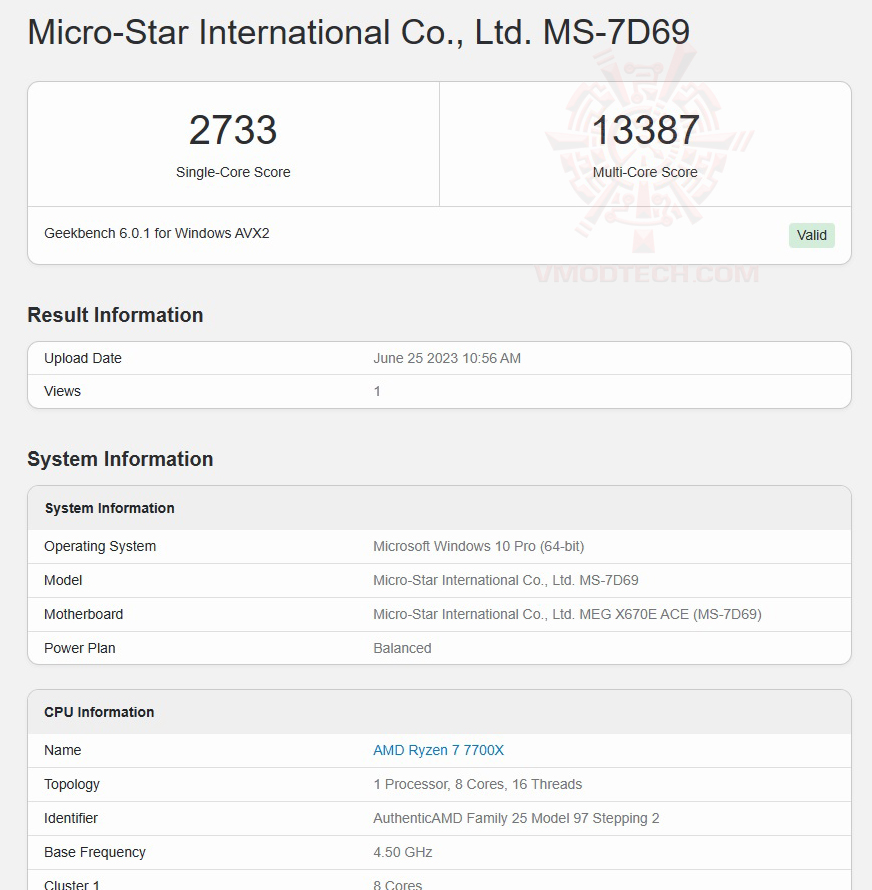Click the Views row label
The width and height of the screenshot is (872, 890).
click(62, 391)
